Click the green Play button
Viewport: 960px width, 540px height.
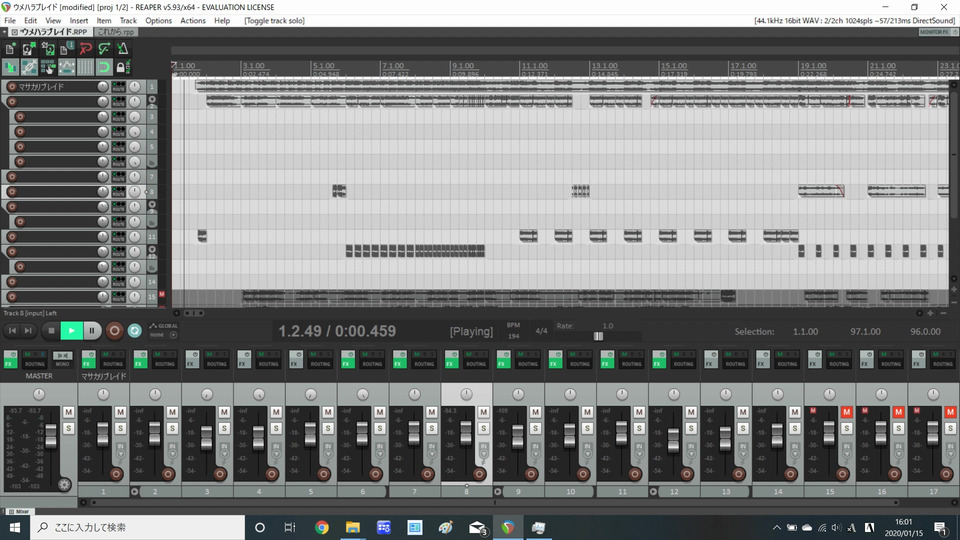pyautogui.click(x=72, y=331)
